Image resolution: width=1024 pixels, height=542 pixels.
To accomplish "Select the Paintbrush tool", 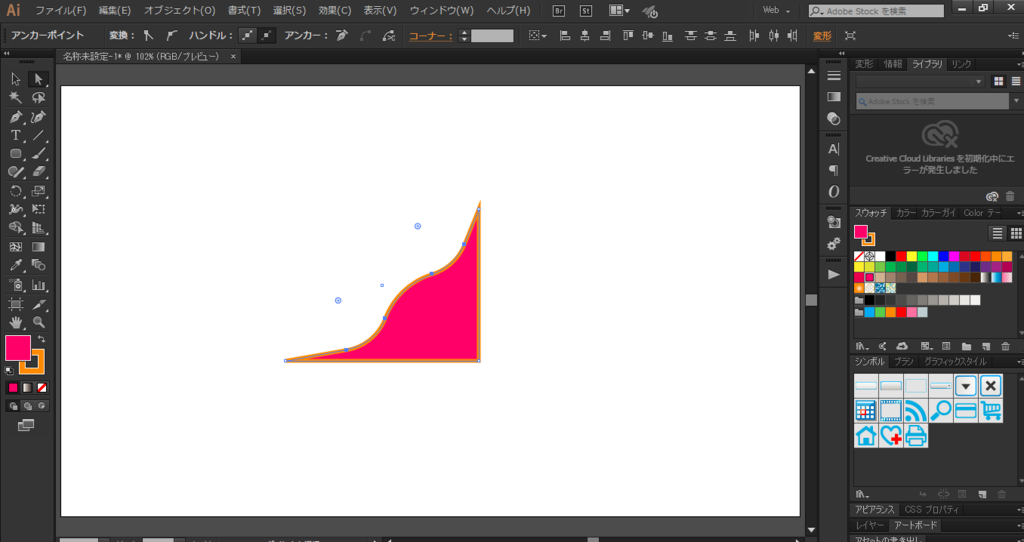I will (x=39, y=153).
